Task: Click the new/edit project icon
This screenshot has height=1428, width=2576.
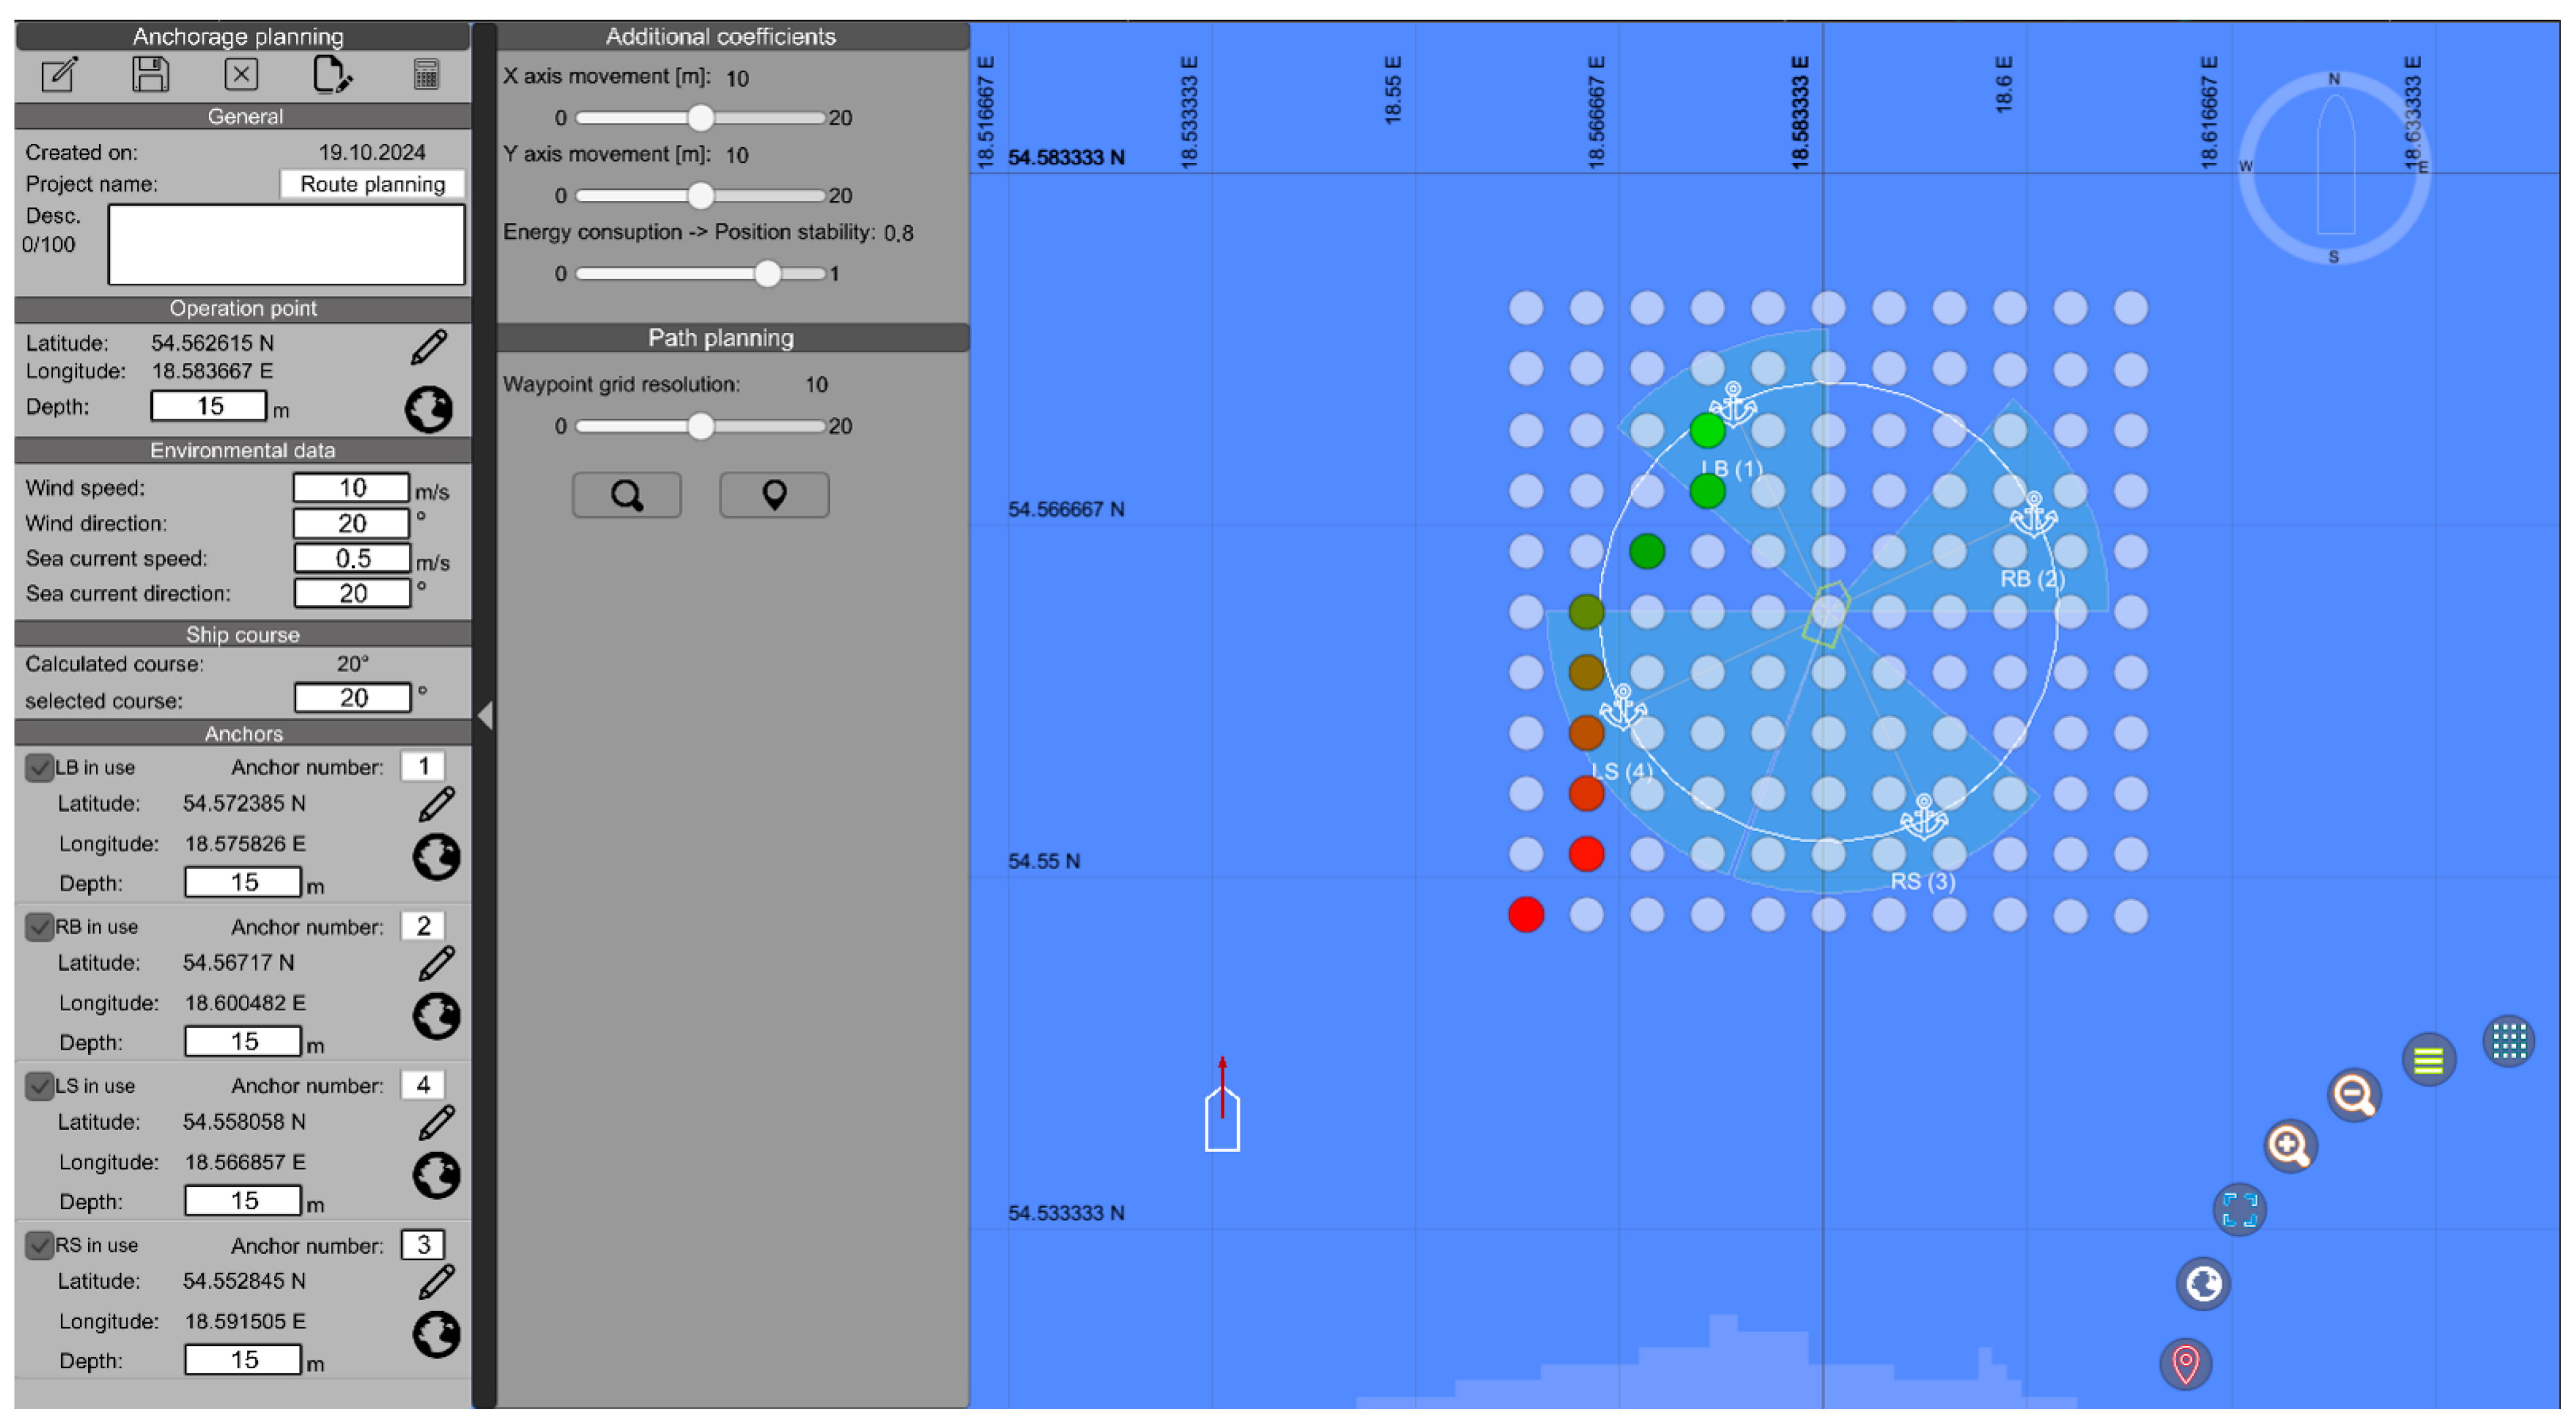Action: [x=59, y=75]
